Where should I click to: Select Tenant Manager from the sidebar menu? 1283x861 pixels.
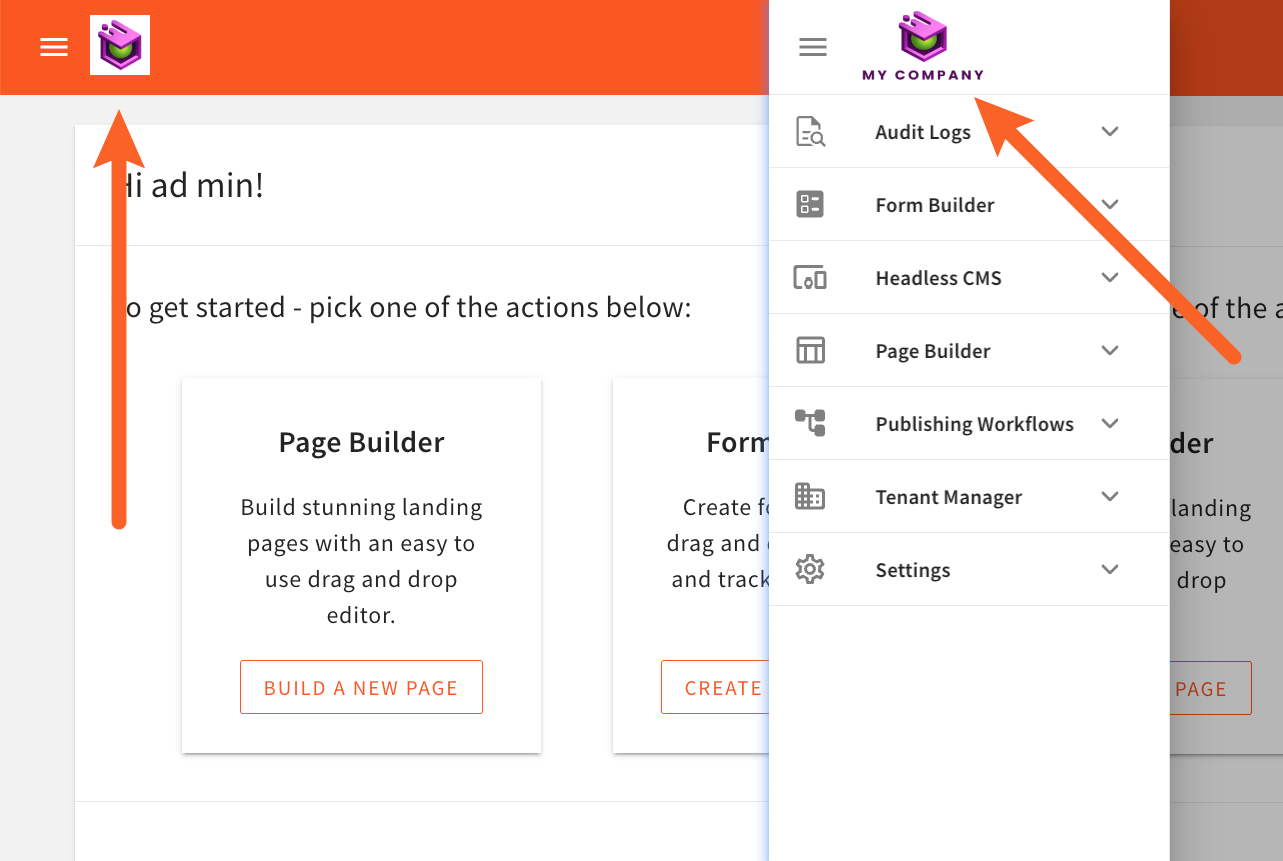tap(948, 496)
